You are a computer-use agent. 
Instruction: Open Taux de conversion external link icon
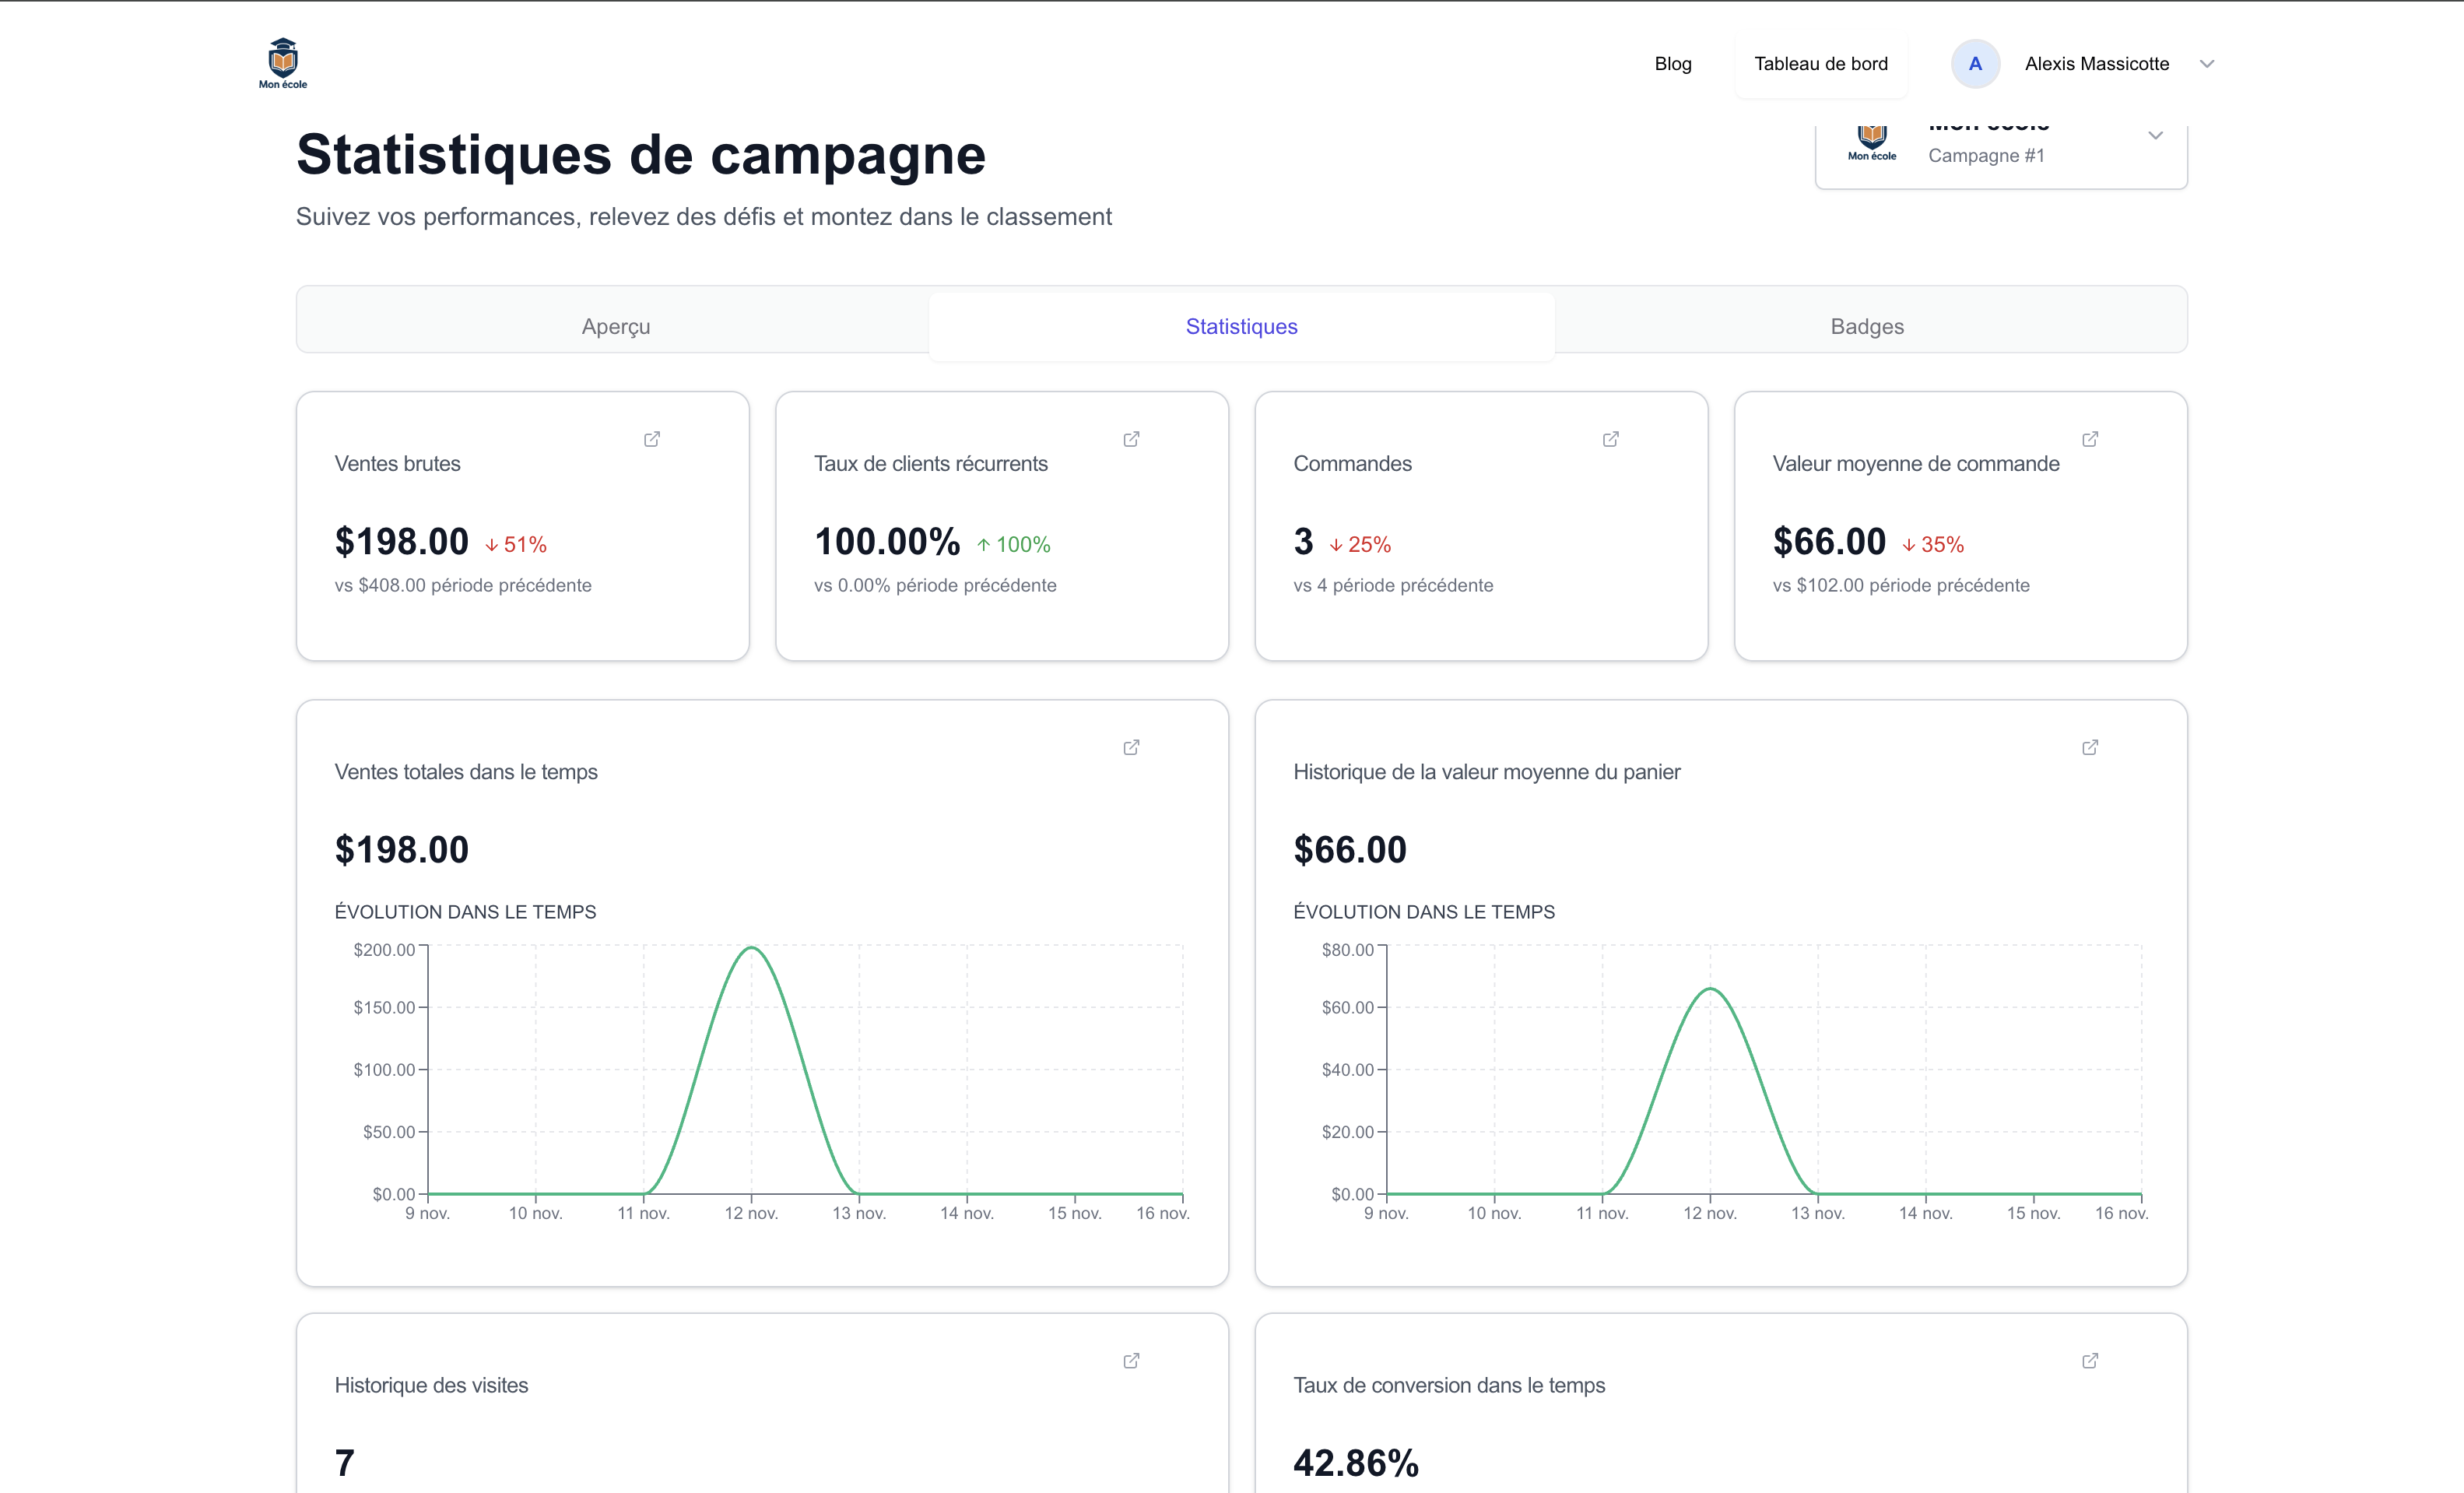click(x=2090, y=1361)
